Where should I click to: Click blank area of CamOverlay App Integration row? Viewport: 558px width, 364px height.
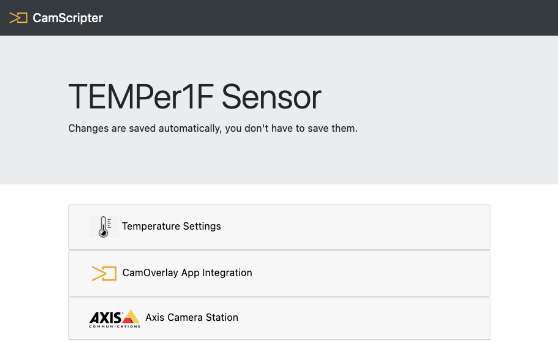coord(370,274)
